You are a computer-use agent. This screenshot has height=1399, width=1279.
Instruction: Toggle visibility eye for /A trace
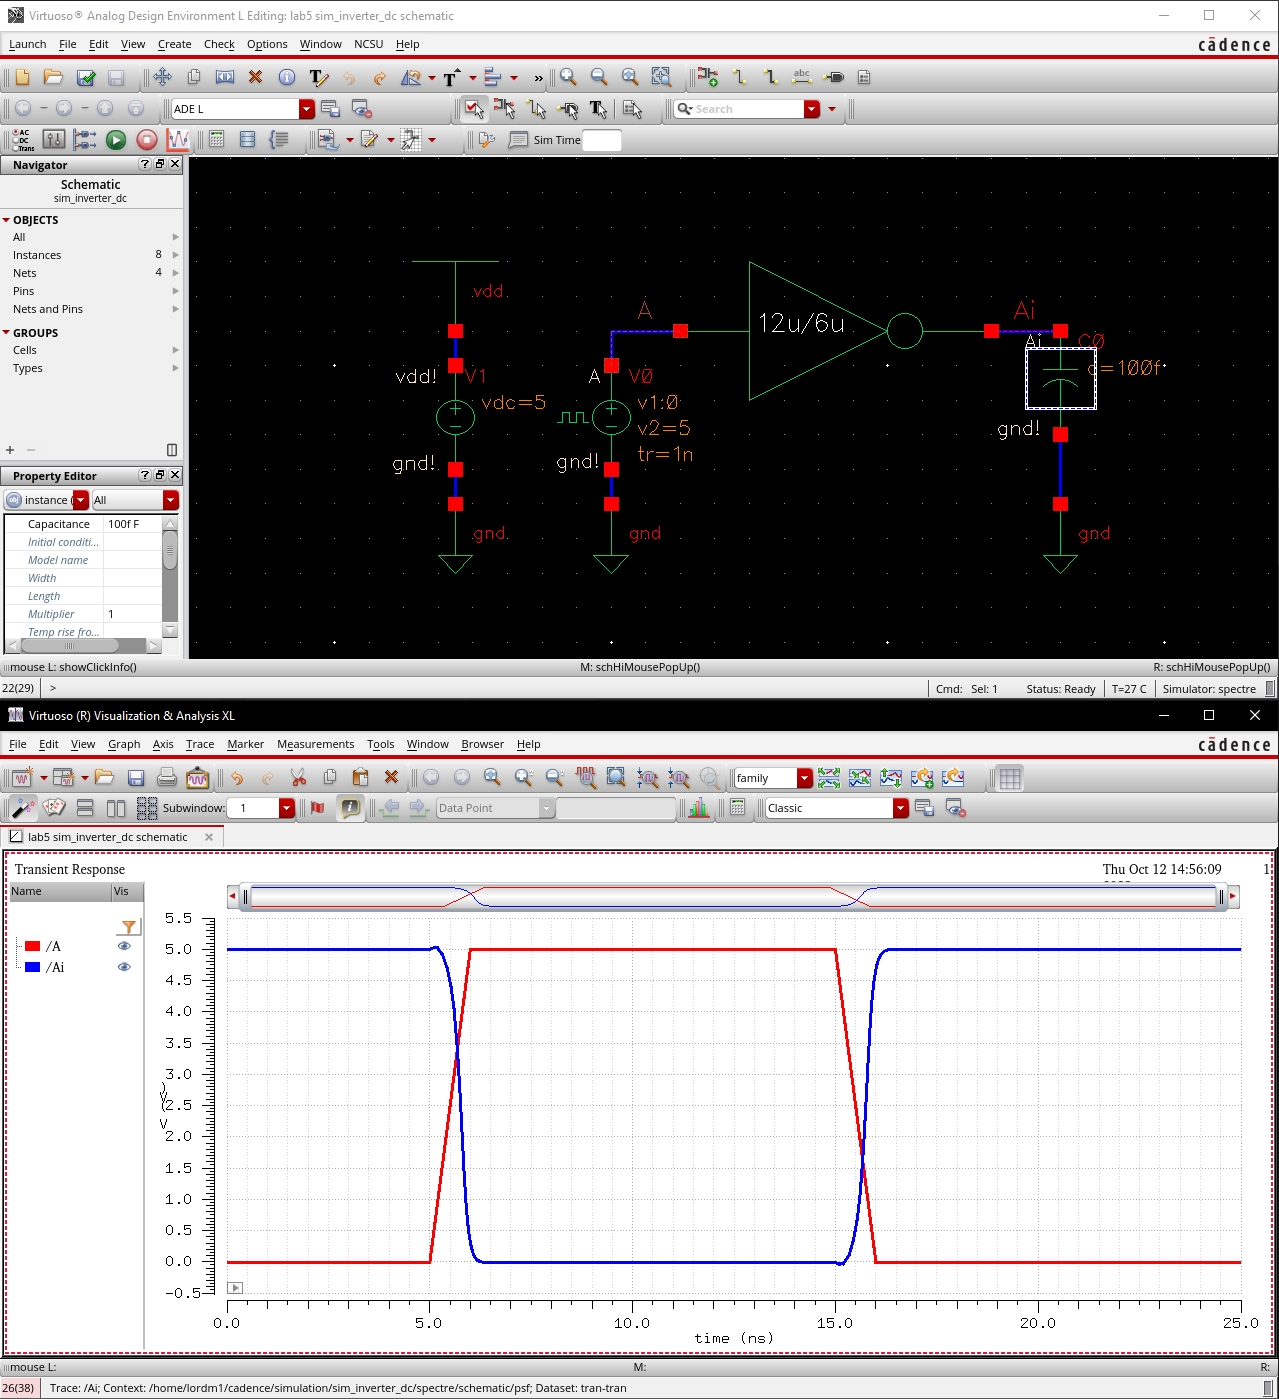(x=124, y=946)
